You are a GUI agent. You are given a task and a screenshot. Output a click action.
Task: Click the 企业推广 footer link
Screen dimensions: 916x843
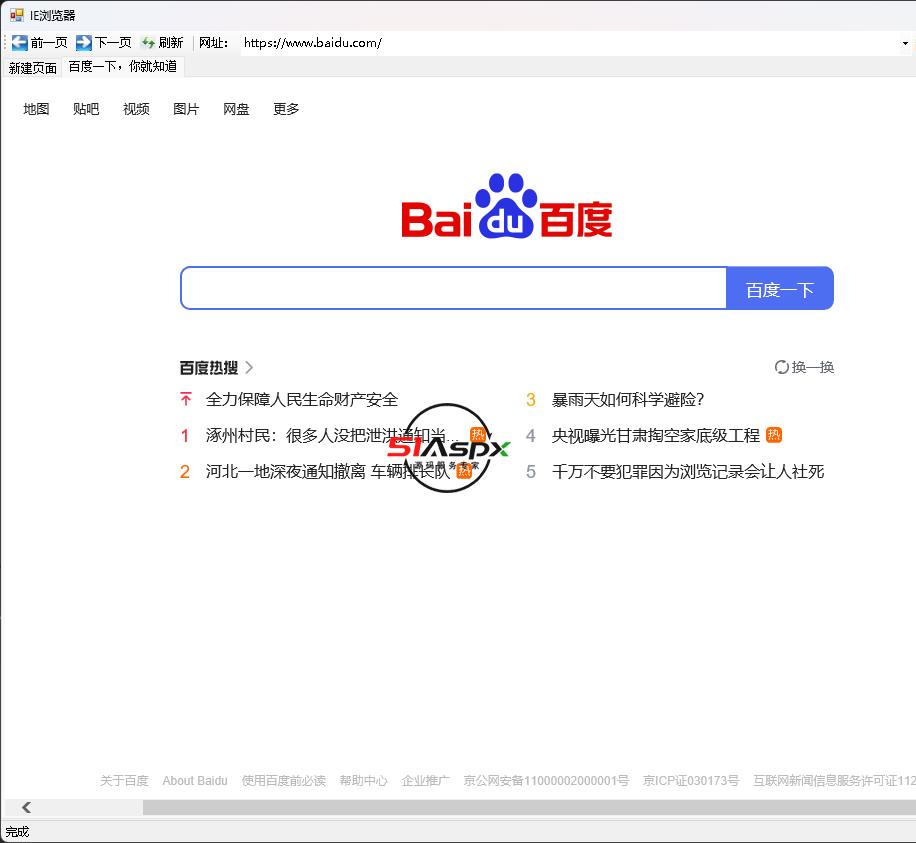click(425, 780)
